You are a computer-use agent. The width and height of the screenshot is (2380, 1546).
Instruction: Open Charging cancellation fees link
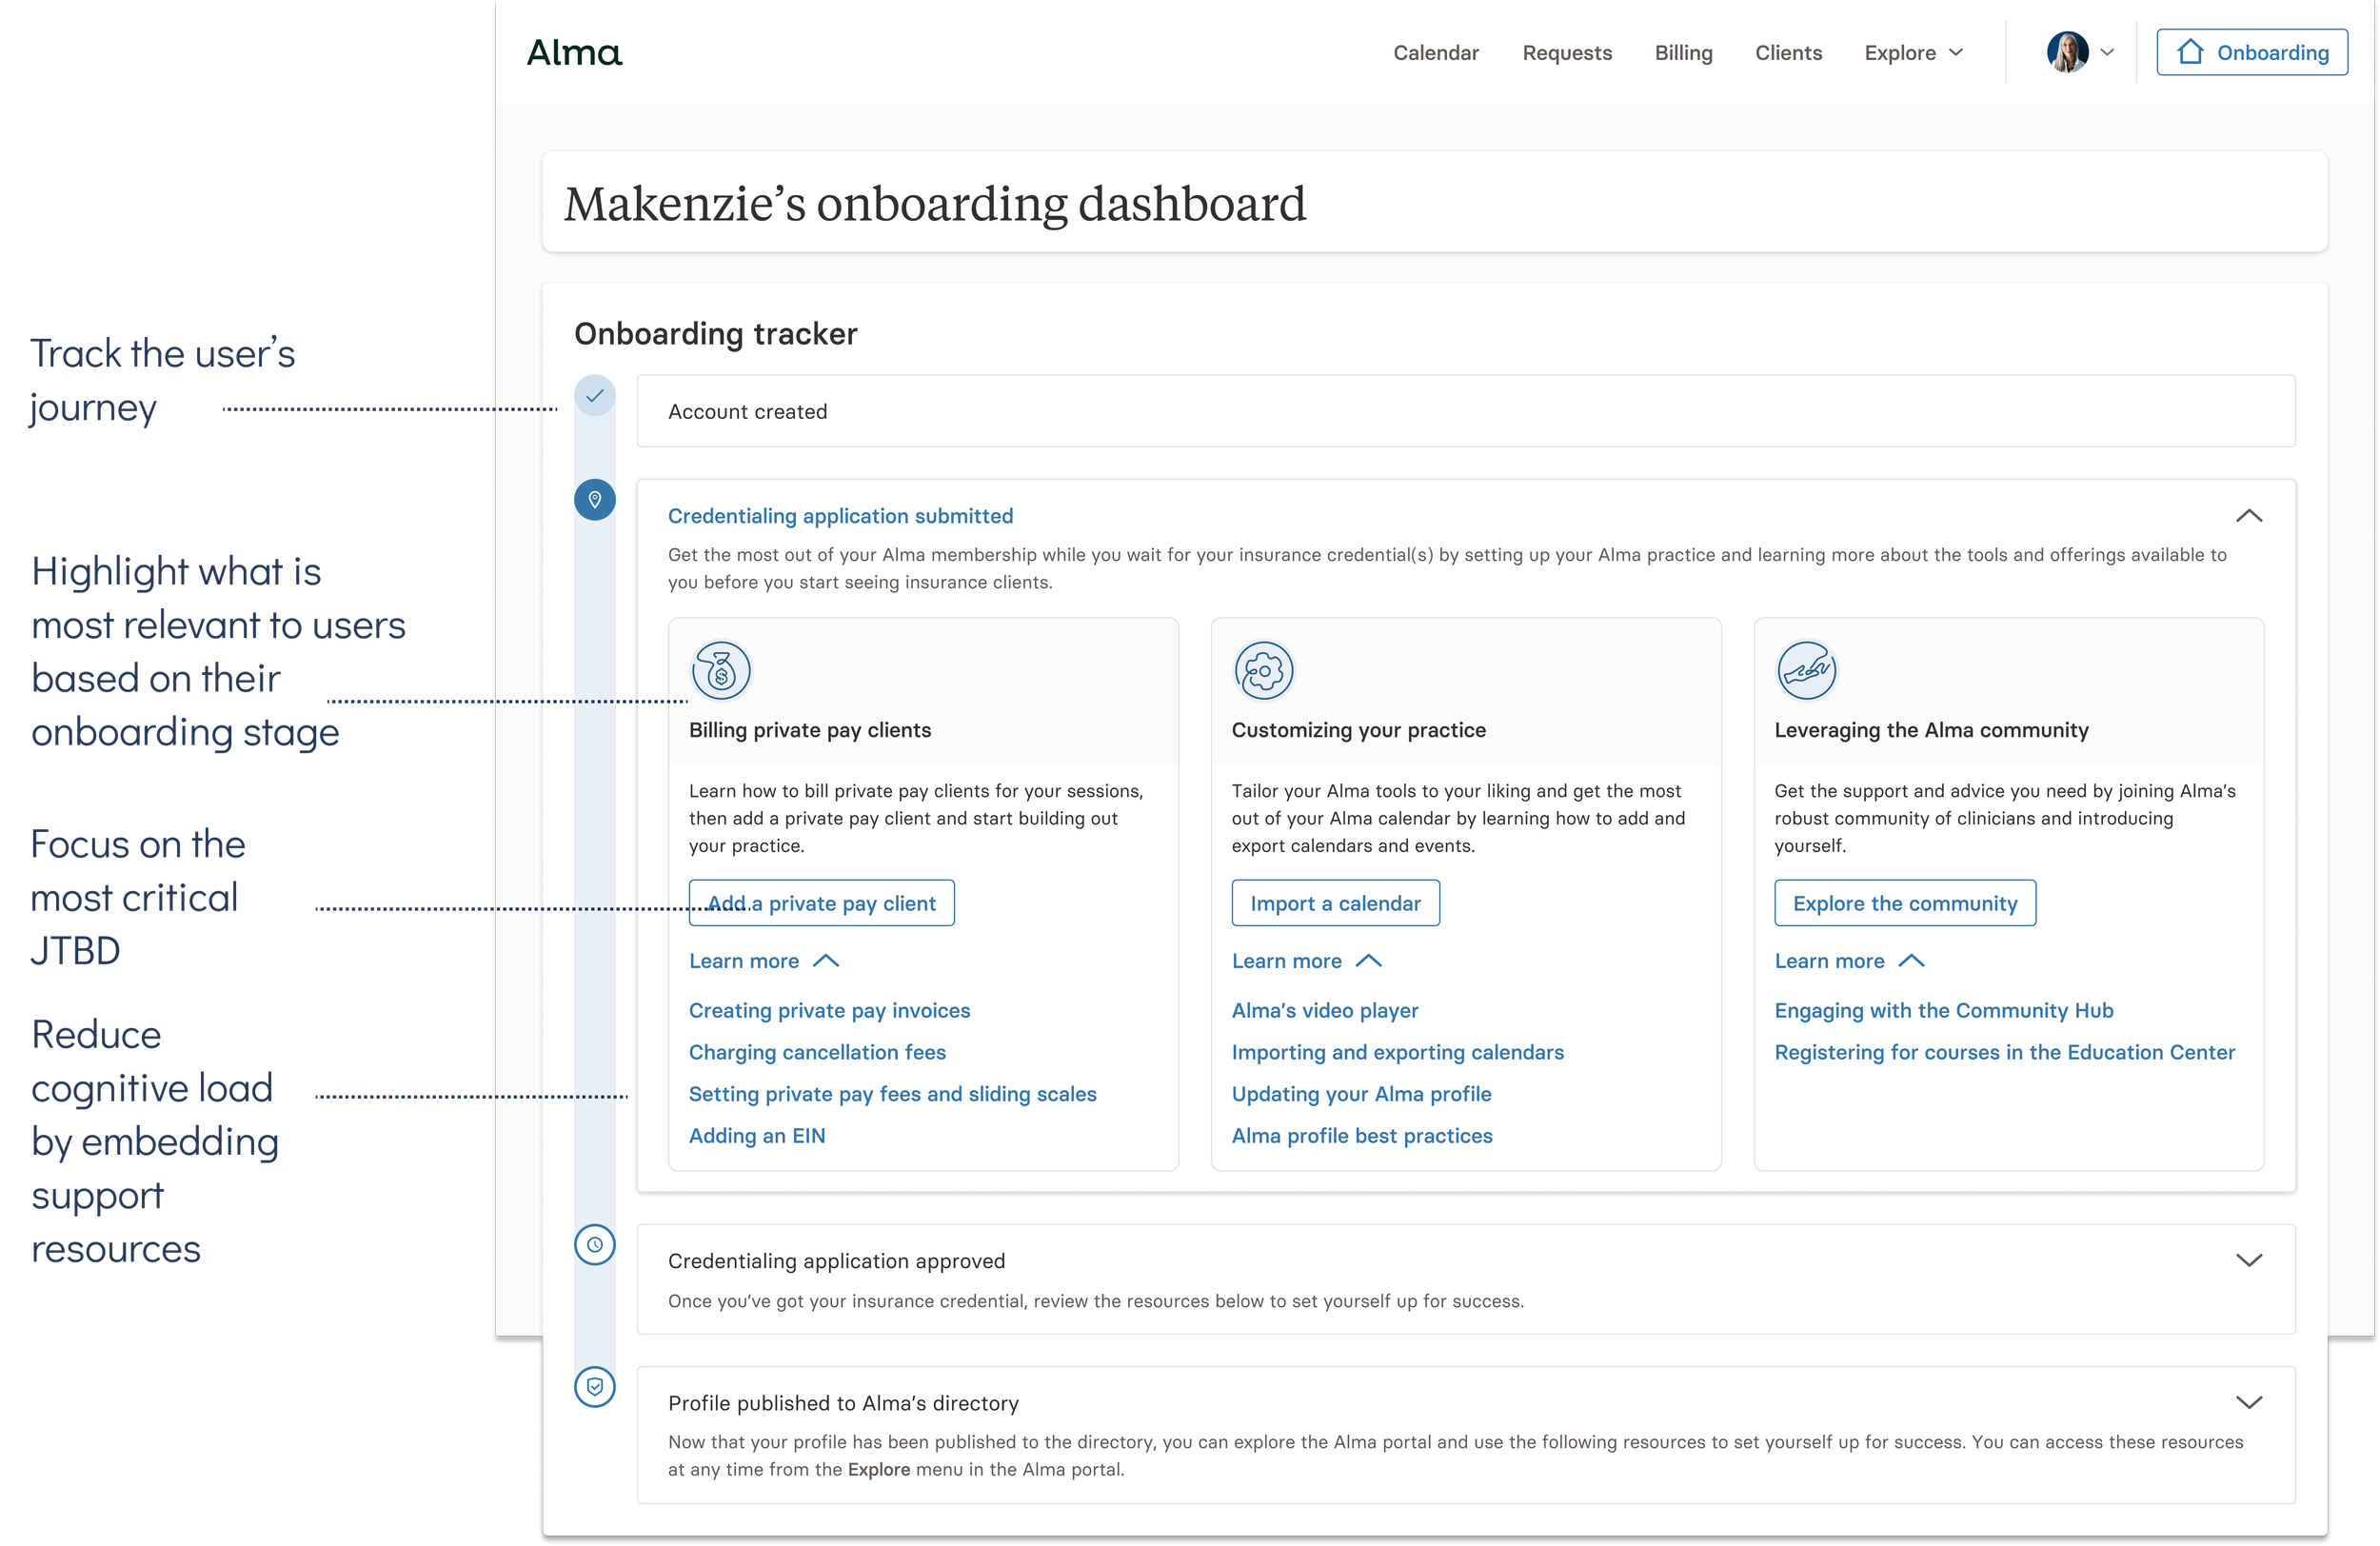[x=817, y=1052]
